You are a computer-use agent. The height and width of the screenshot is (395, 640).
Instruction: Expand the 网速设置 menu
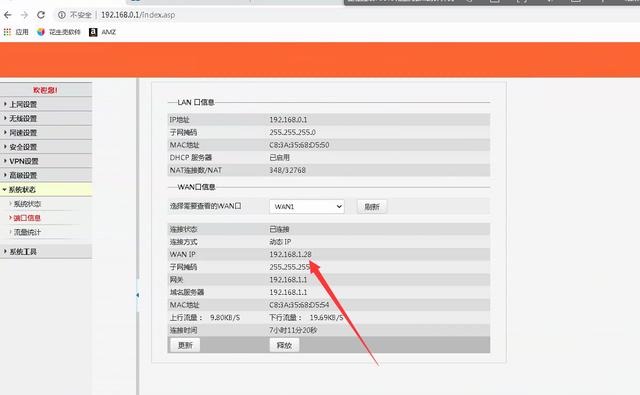[x=46, y=133]
